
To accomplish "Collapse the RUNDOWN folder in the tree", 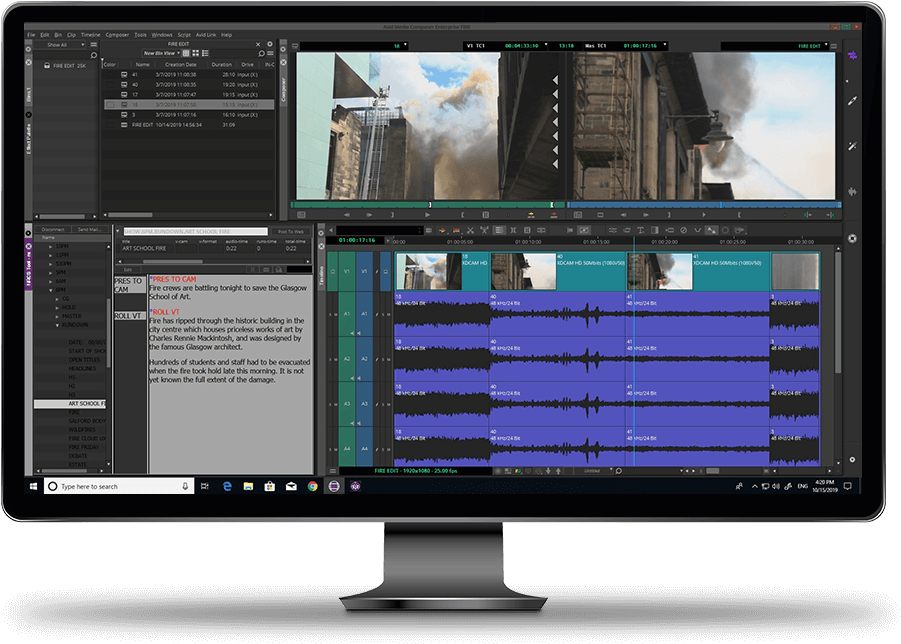I will coord(56,324).
